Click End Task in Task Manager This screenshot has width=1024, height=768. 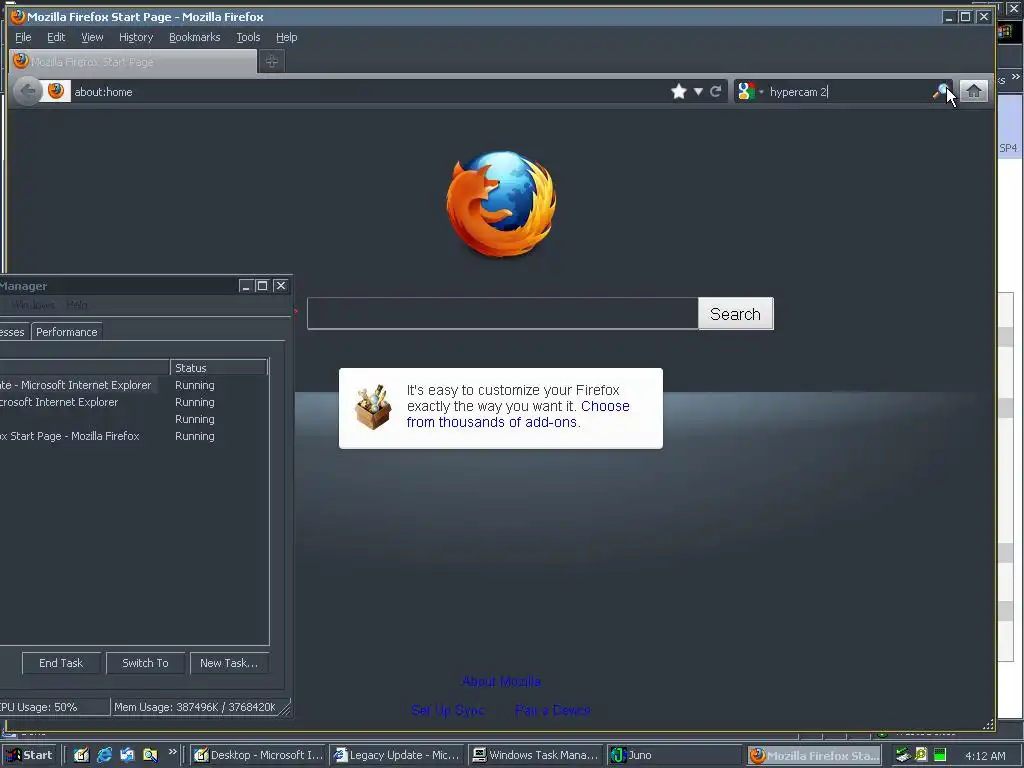[61, 663]
